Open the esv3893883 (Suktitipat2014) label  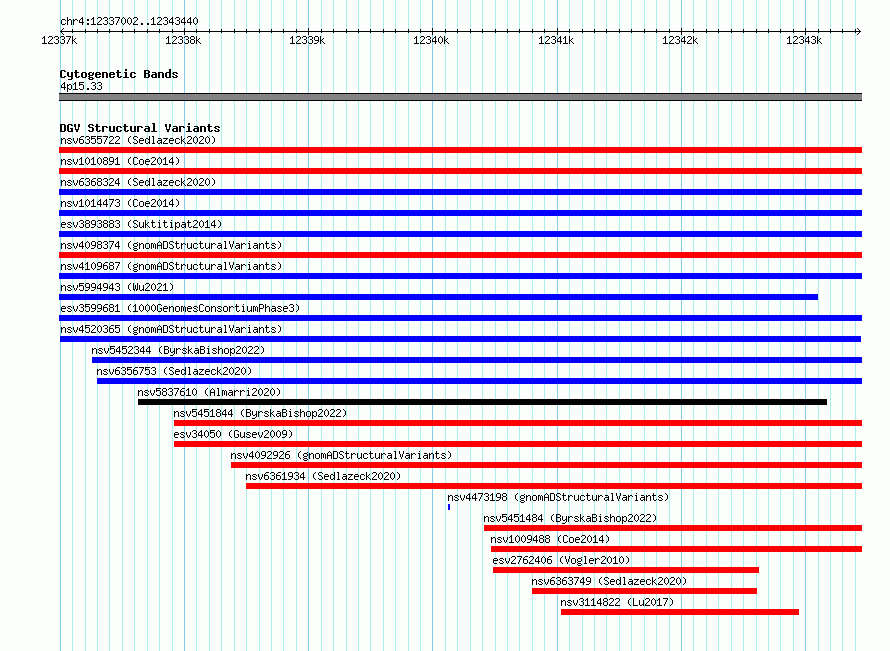(x=141, y=224)
